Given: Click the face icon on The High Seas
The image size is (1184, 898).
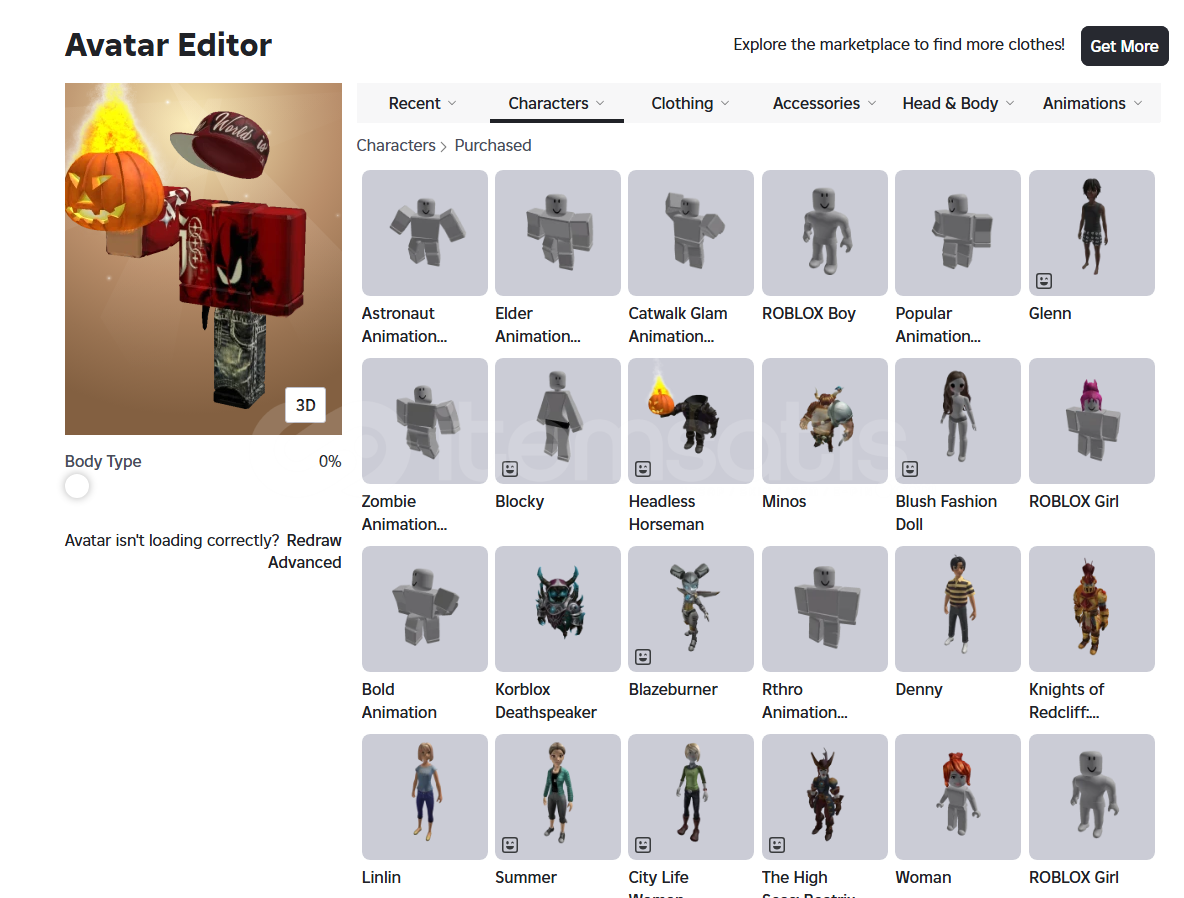Looking at the screenshot, I should click(776, 845).
